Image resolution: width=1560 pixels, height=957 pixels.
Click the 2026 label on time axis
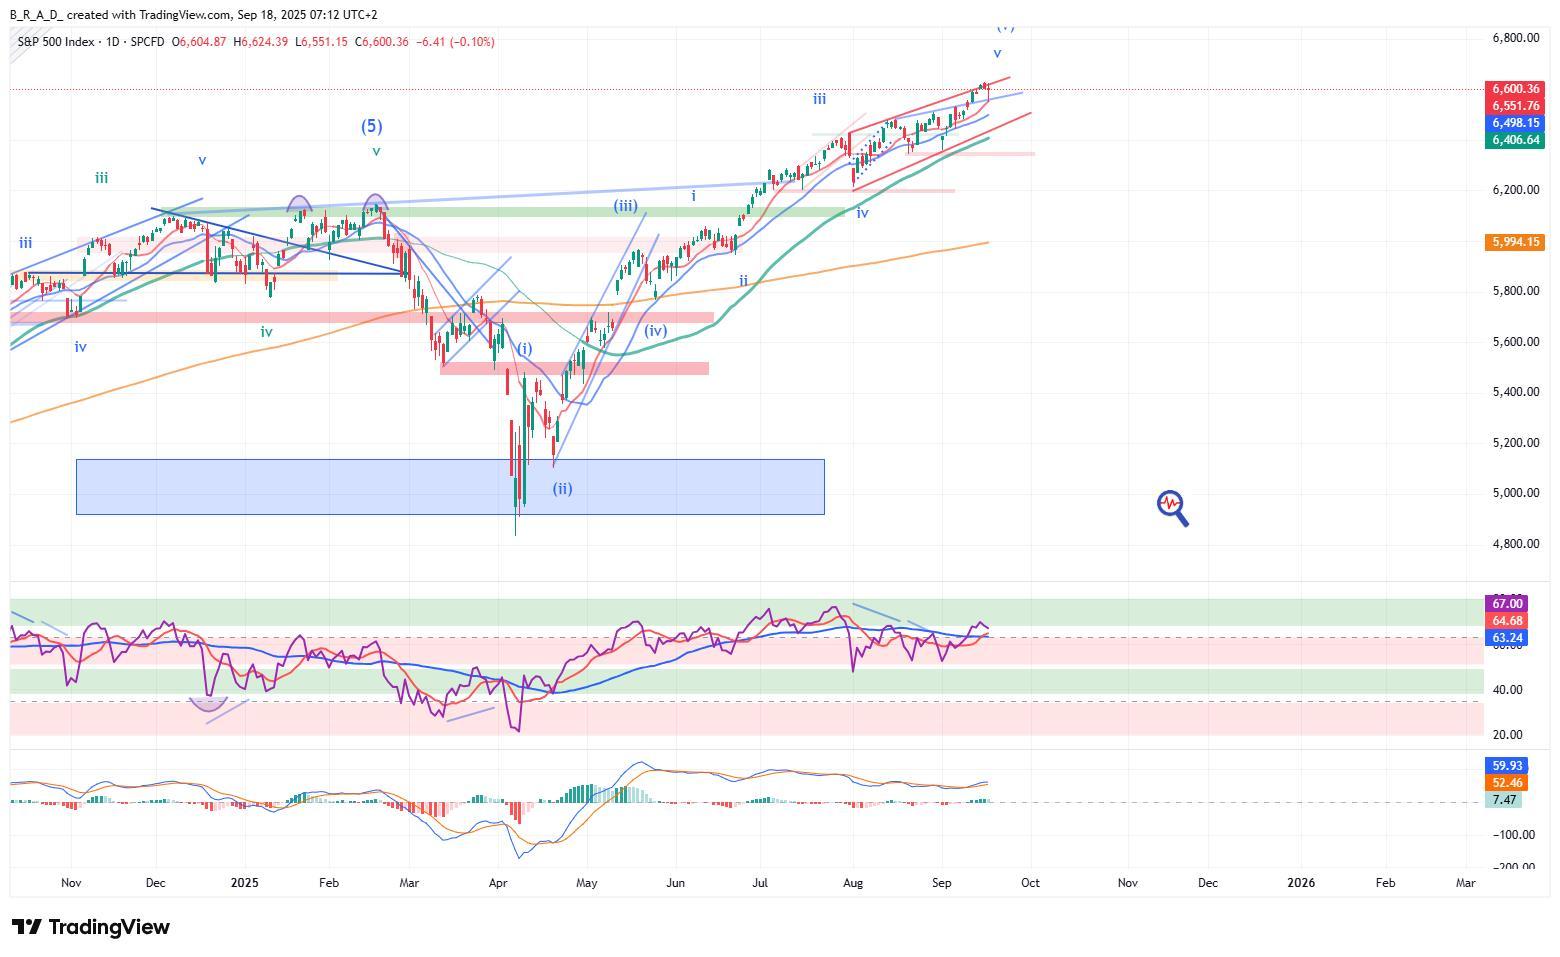coord(1301,883)
